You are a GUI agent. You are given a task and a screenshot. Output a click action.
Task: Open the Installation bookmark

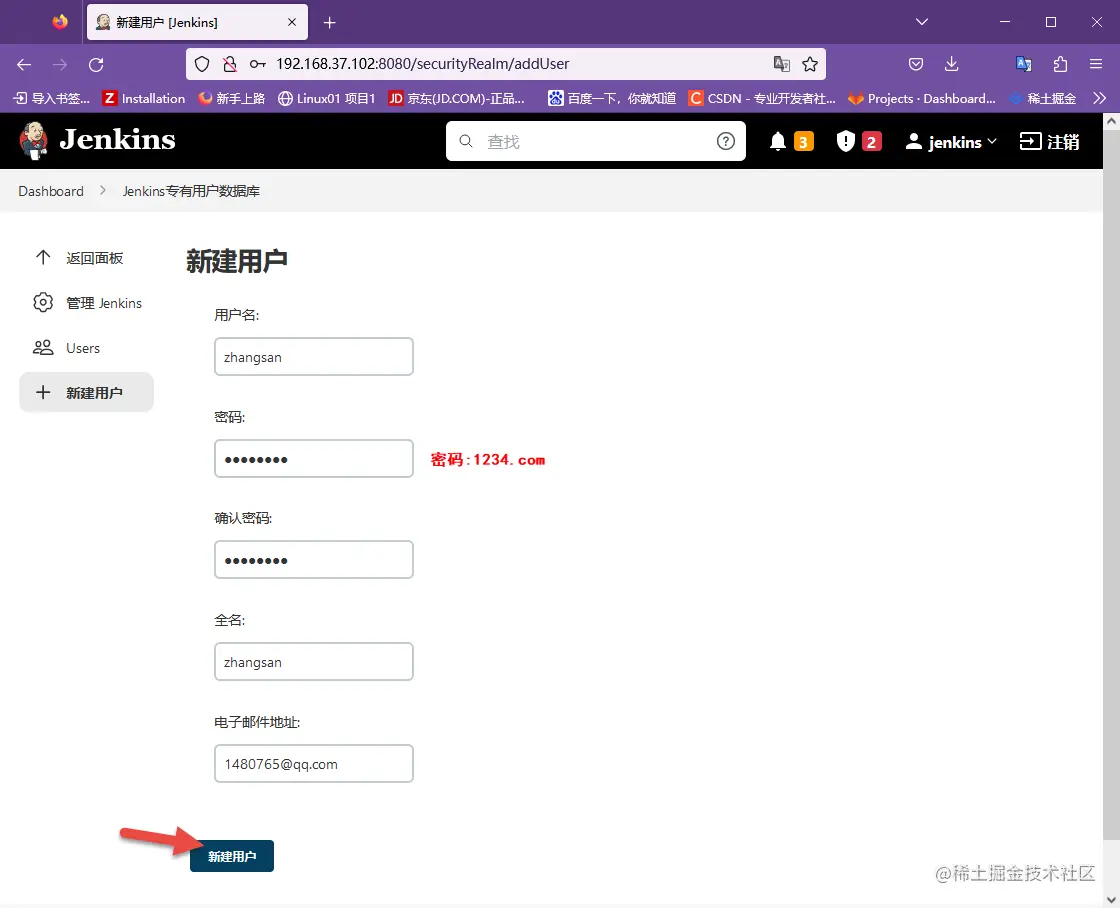144,99
